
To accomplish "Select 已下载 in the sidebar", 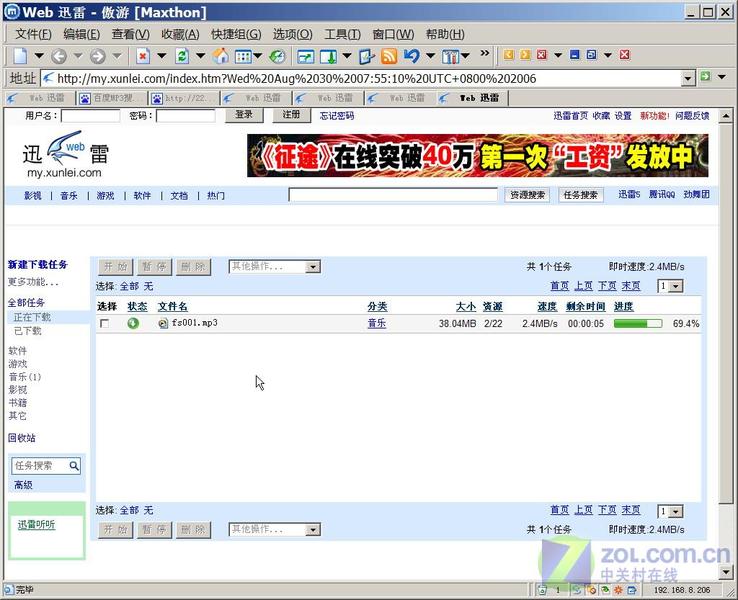I will [x=28, y=331].
